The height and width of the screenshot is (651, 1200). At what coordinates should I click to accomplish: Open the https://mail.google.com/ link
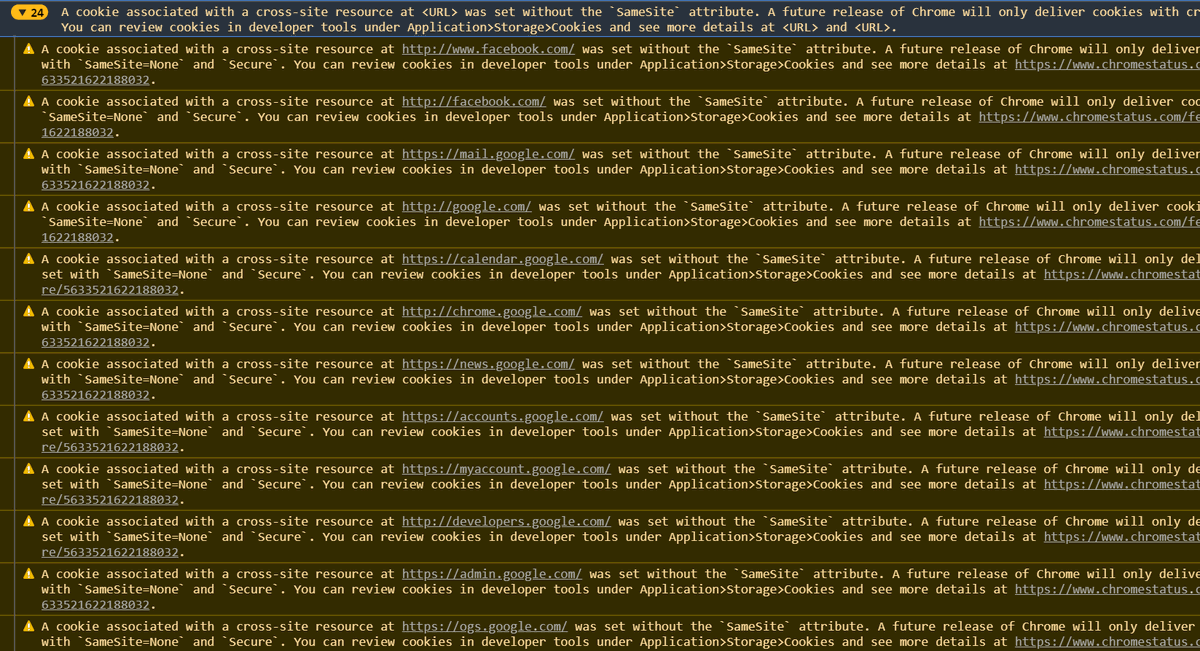pyautogui.click(x=488, y=154)
